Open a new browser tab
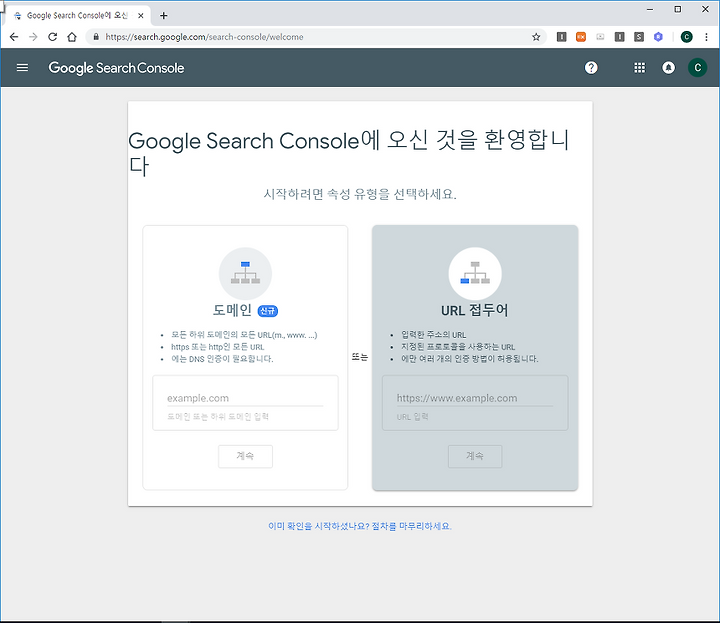This screenshot has height=623, width=720. pyautogui.click(x=163, y=16)
